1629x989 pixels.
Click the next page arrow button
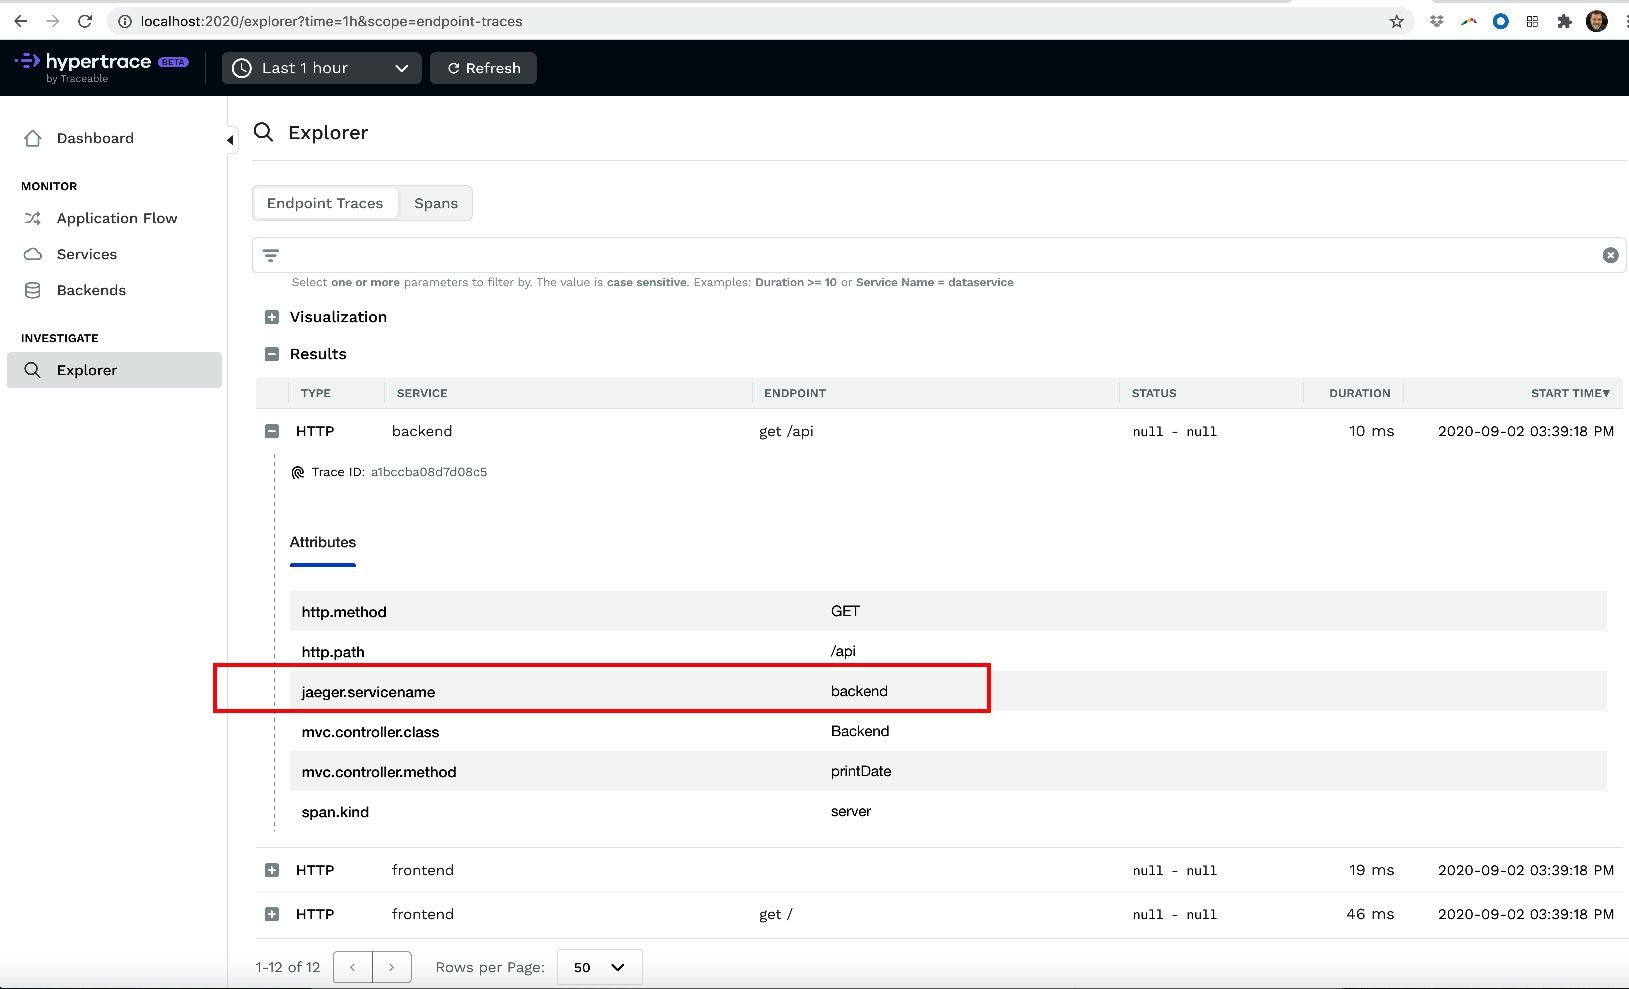coord(392,966)
